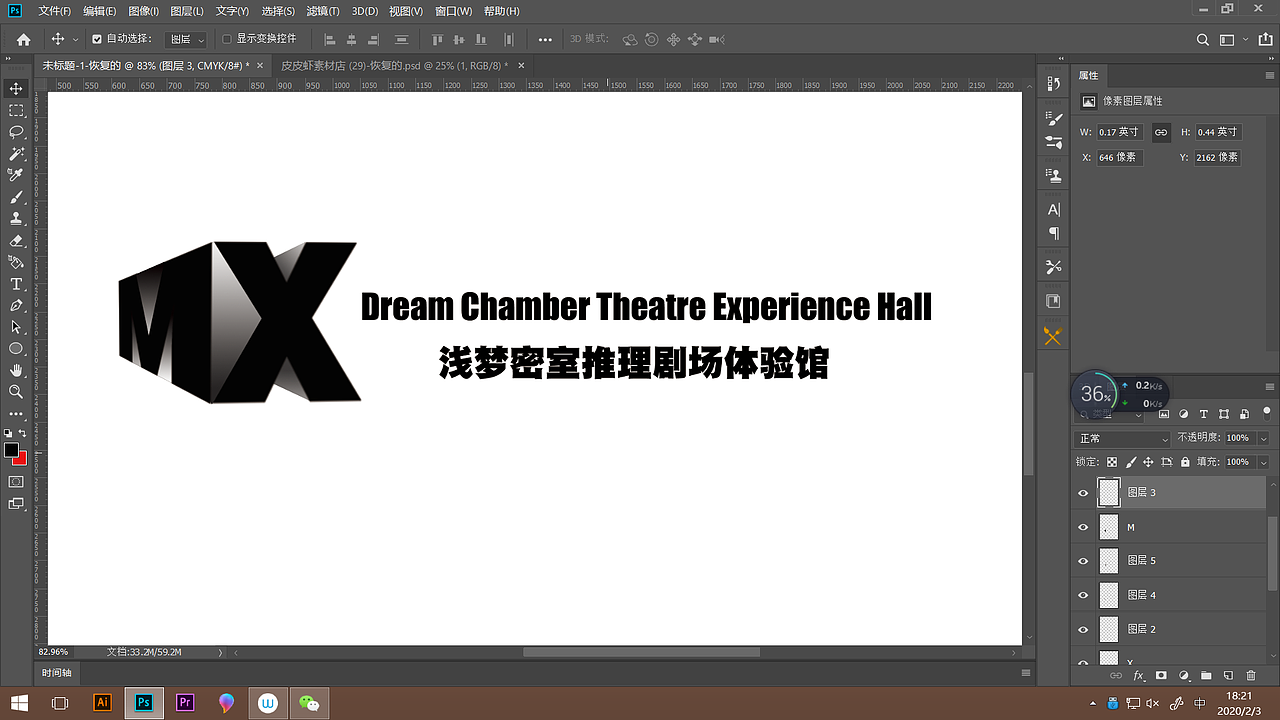Hide layer 图层 2 with eye icon

point(1083,629)
